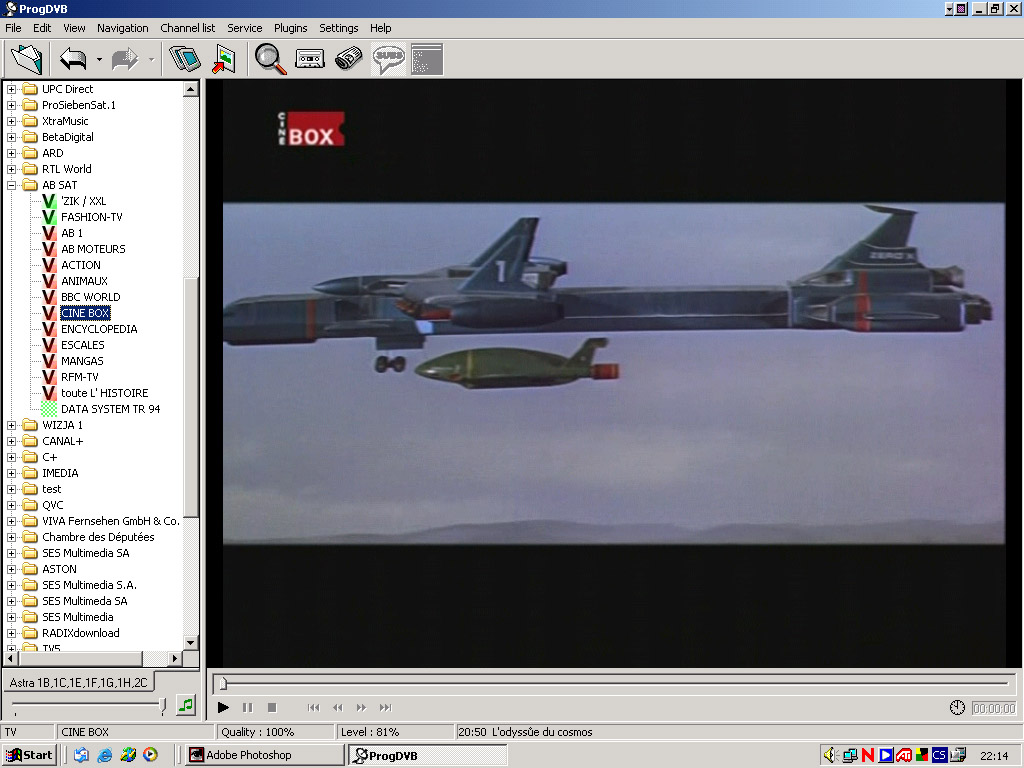
Task: Switch to Adobe Photoshop in taskbar
Action: tap(264, 755)
